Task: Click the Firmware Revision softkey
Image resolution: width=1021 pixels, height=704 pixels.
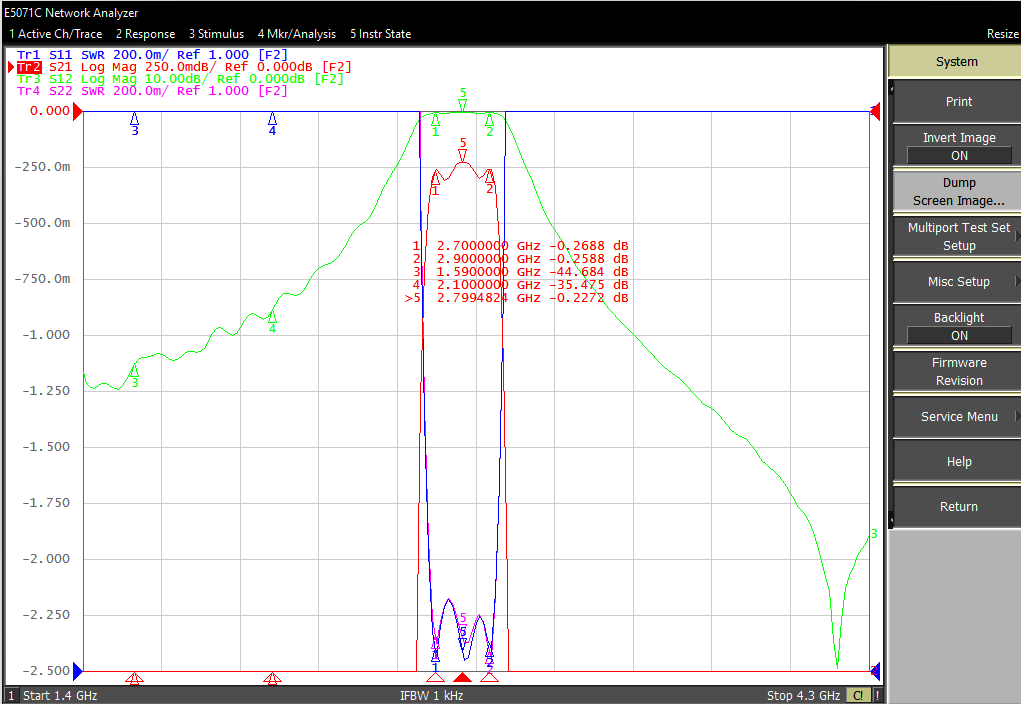Action: point(958,371)
